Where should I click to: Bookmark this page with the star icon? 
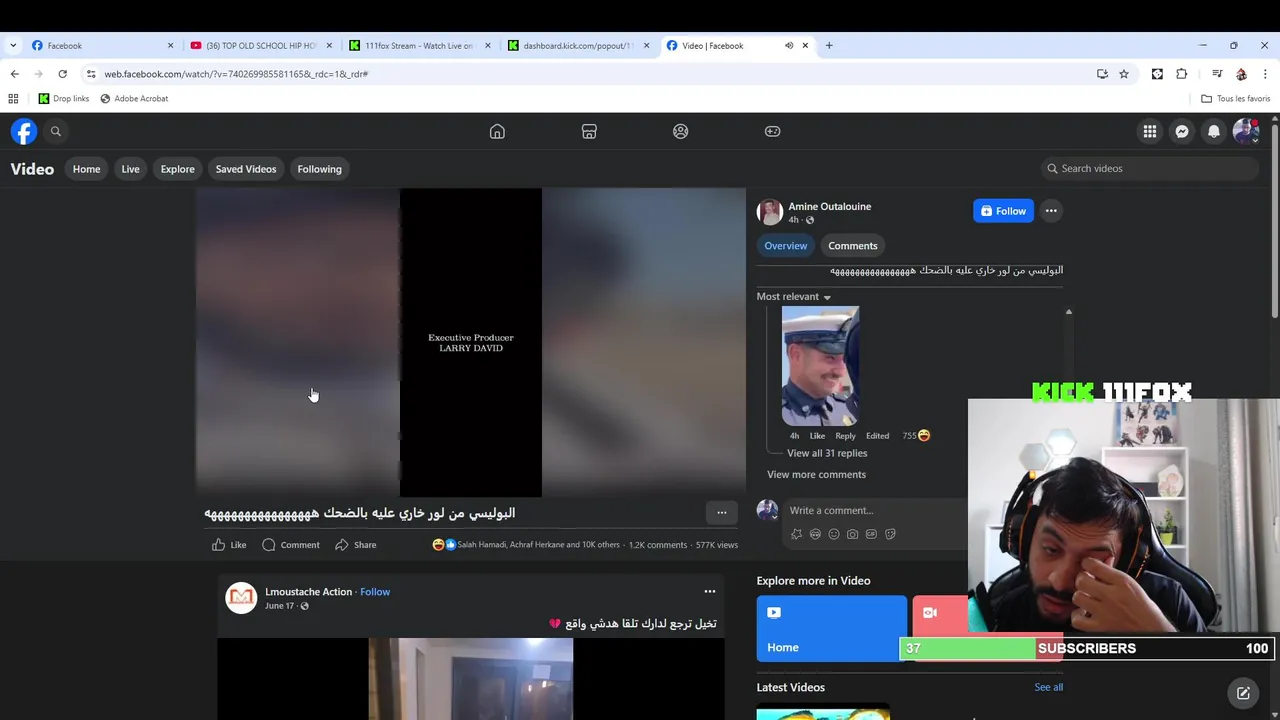tap(1124, 74)
